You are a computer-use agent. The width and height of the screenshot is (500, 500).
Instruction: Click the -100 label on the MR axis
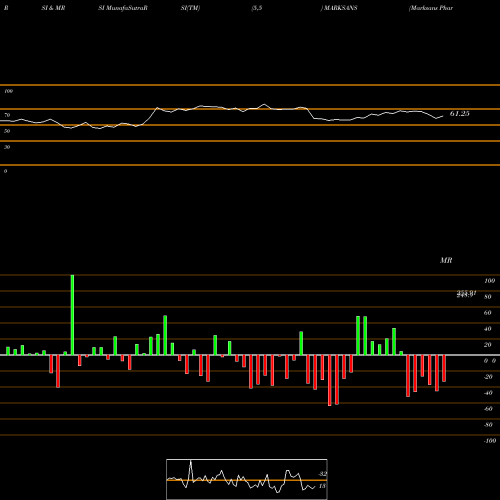[490, 441]
